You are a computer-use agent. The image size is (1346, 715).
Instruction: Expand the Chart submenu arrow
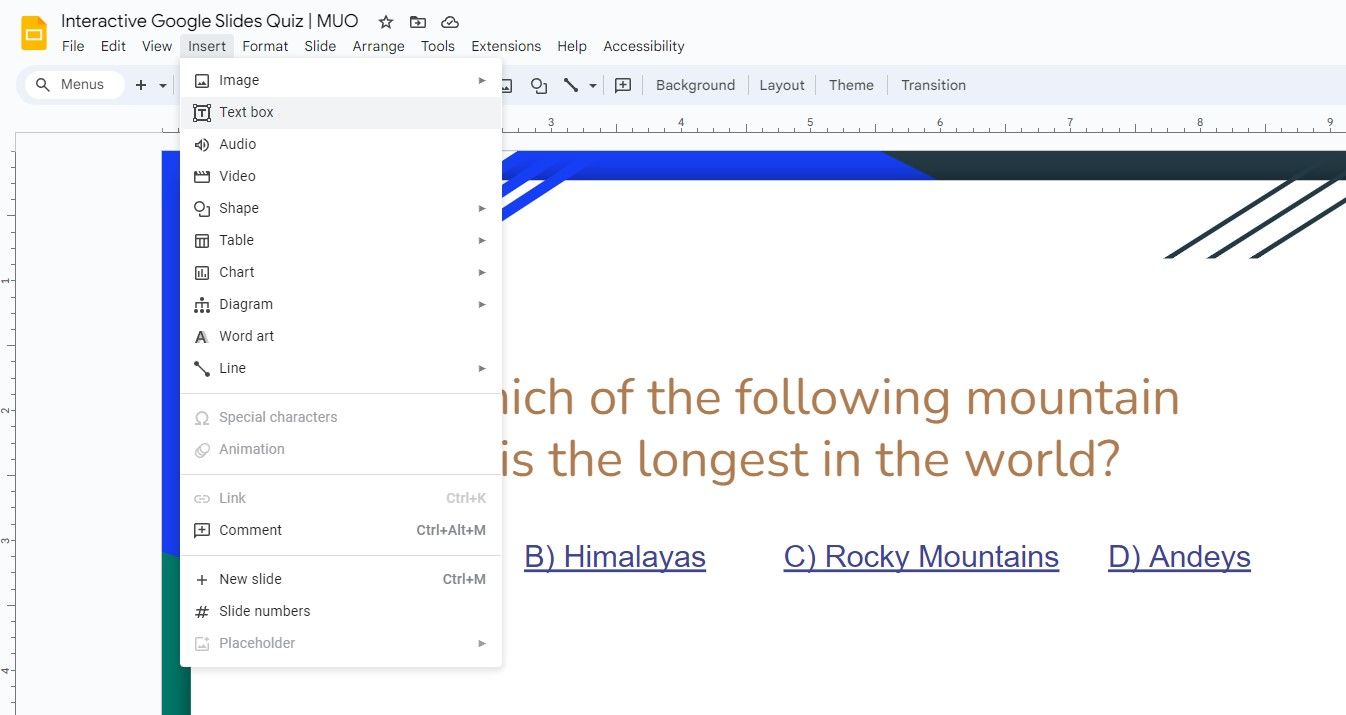pos(482,272)
